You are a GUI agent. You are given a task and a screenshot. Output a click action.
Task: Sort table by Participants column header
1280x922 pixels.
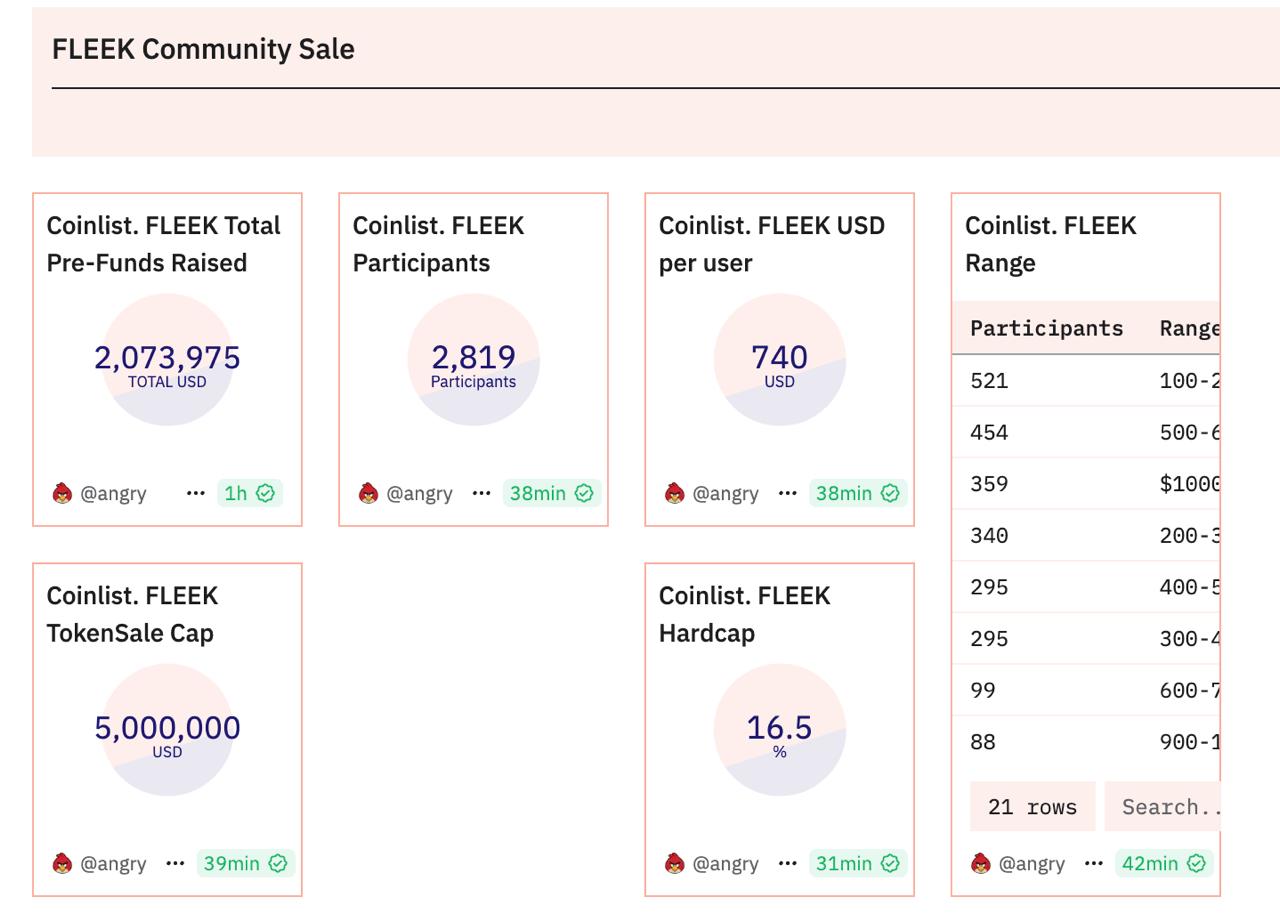tap(1046, 328)
